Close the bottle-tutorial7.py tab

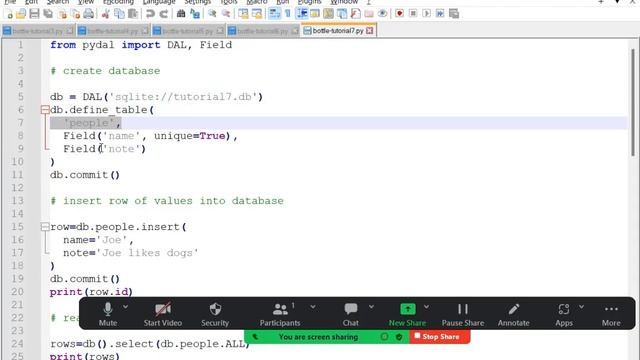(x=370, y=31)
